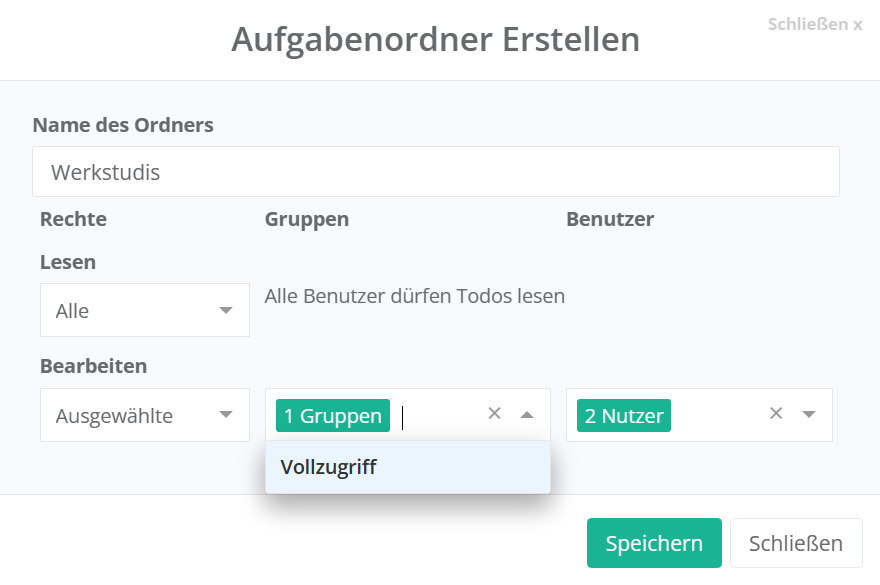The width and height of the screenshot is (880, 585).
Task: Click the Aufgabenordner Erstellen dialog title
Action: coord(436,39)
